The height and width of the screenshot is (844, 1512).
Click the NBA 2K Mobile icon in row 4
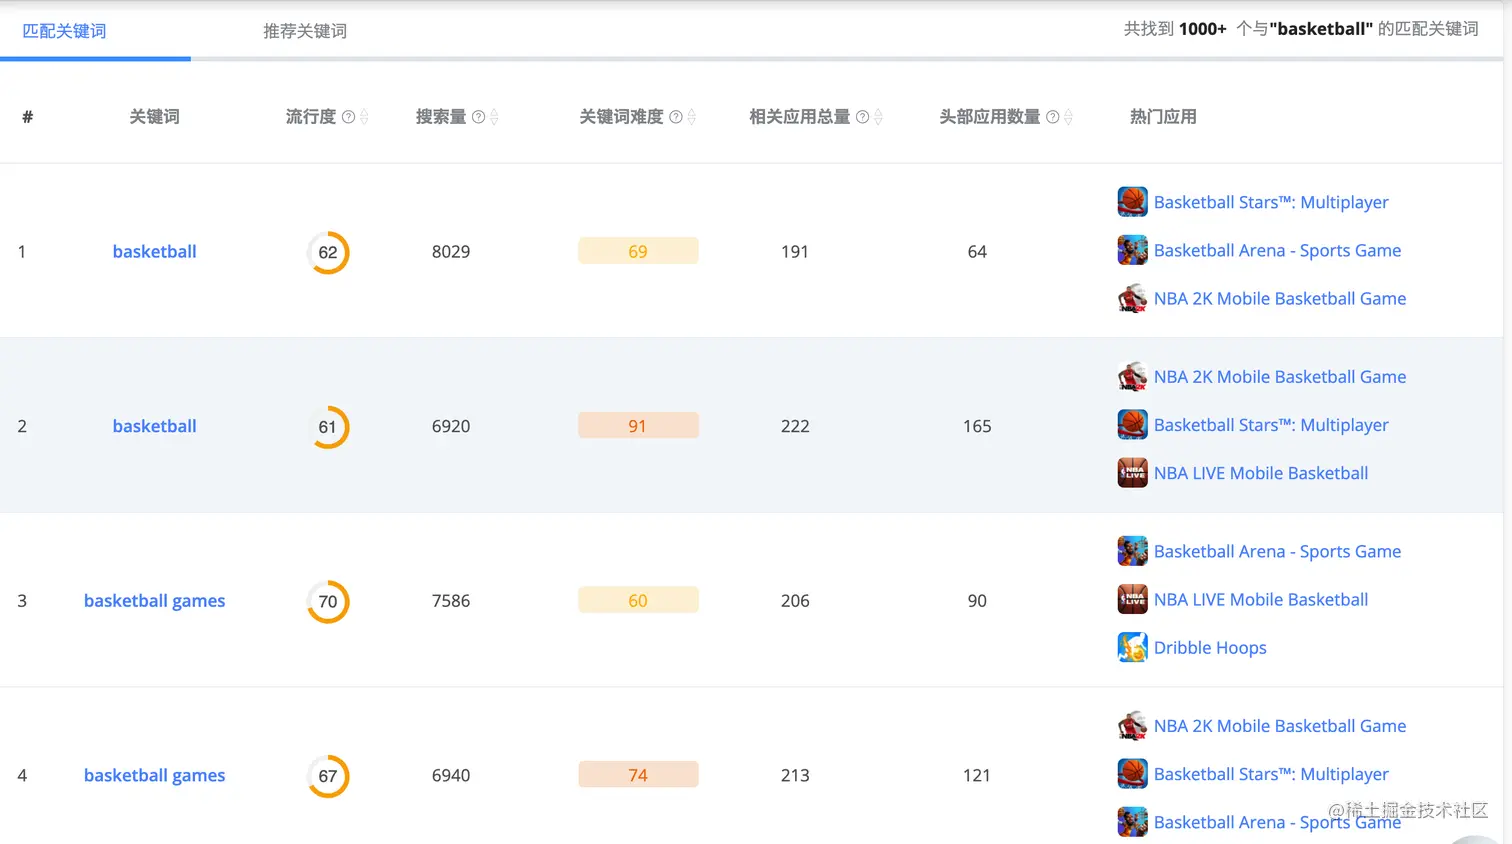tap(1132, 725)
